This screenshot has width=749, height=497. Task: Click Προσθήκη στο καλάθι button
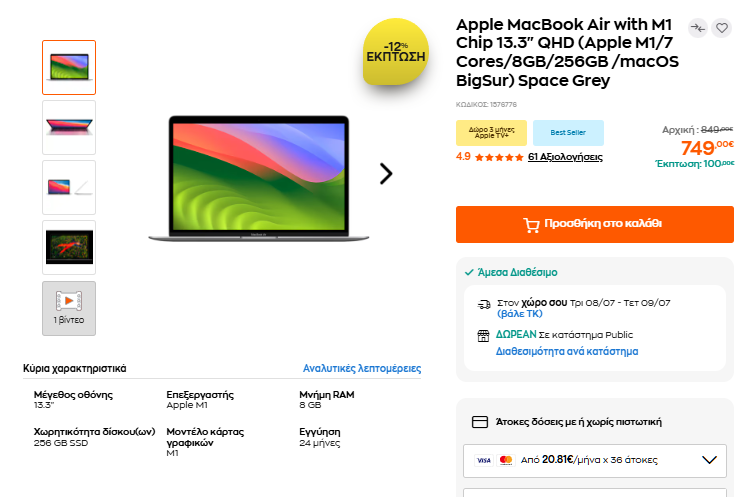point(595,225)
